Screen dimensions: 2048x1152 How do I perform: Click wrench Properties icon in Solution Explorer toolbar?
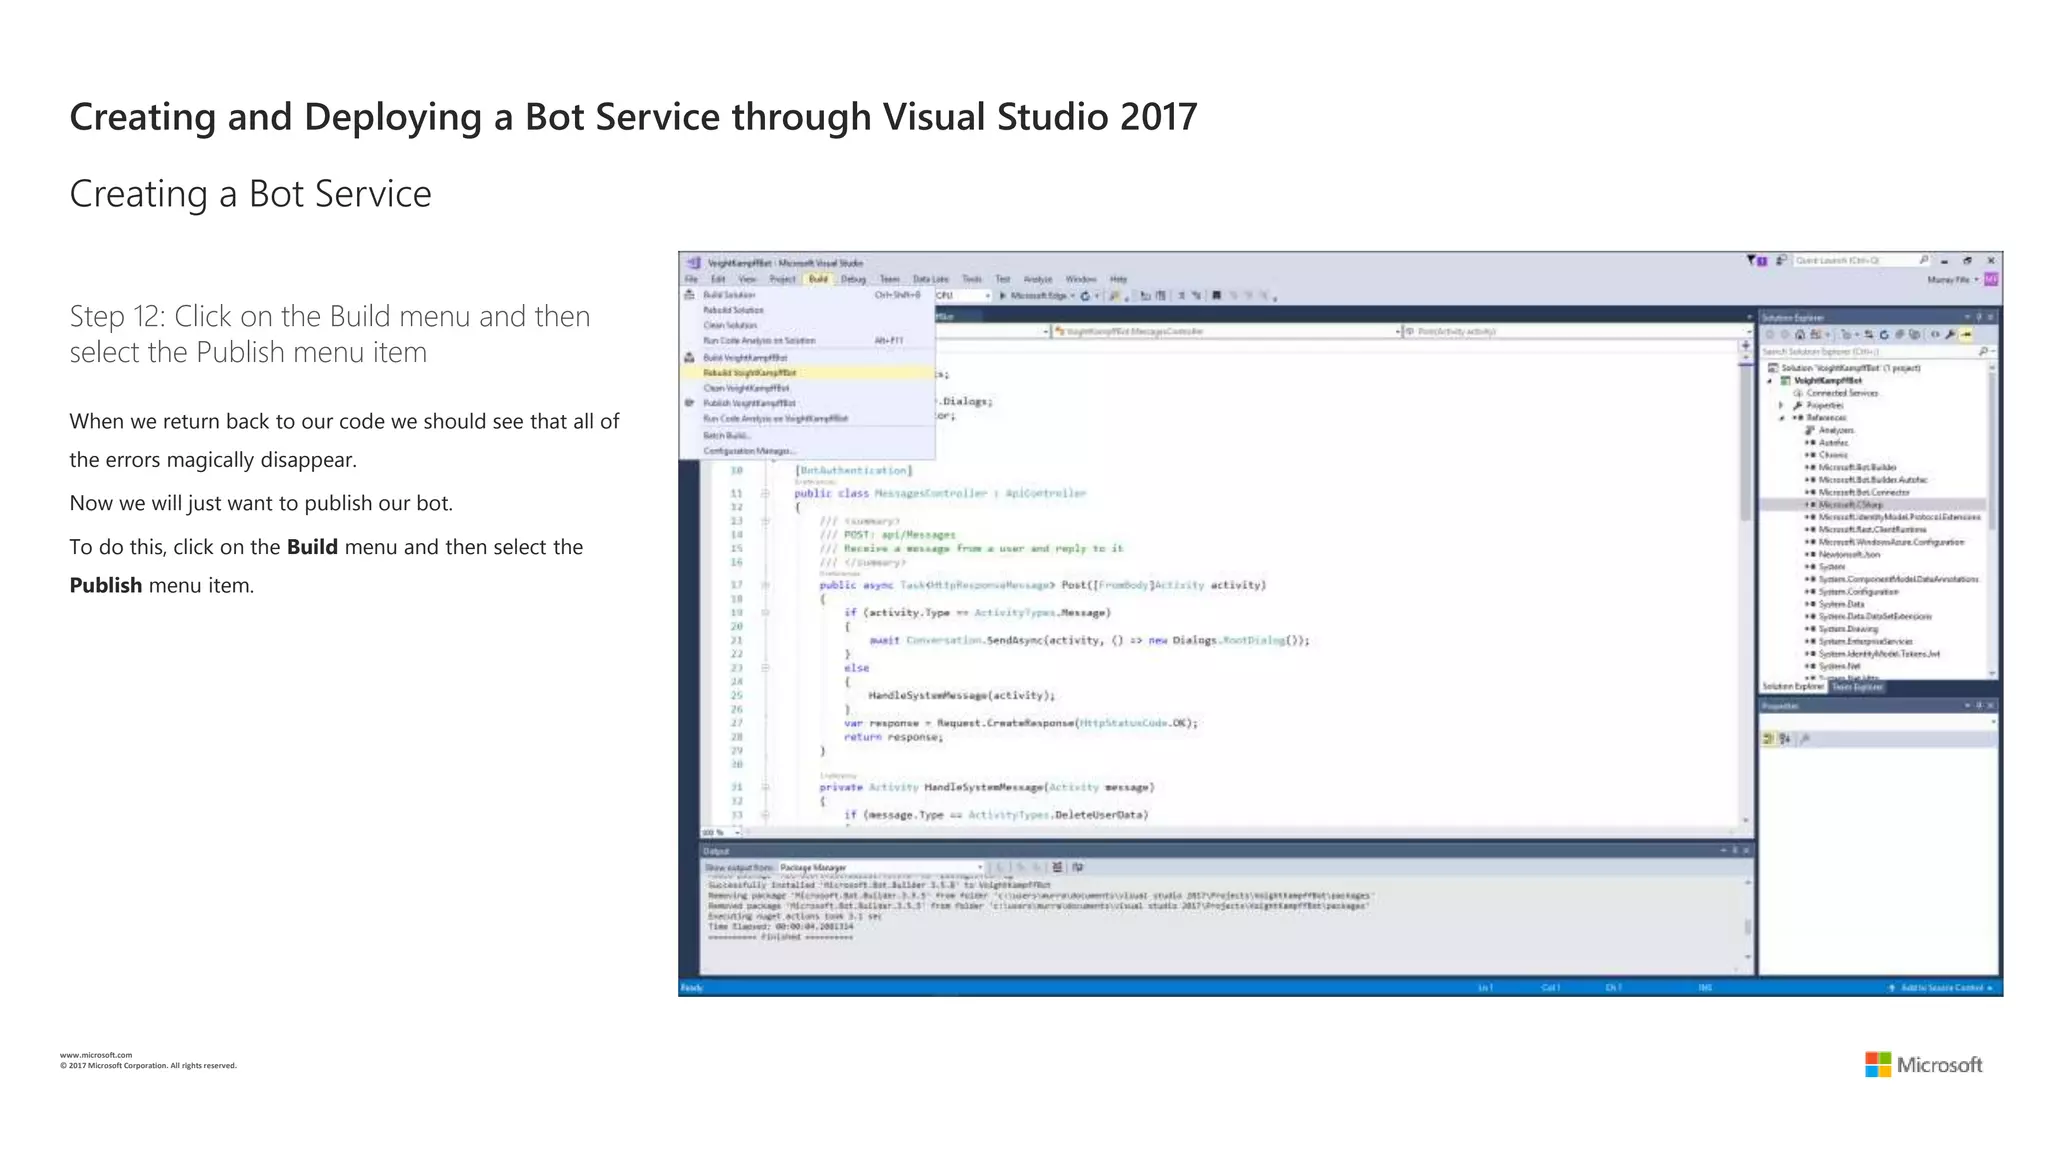pos(1950,335)
